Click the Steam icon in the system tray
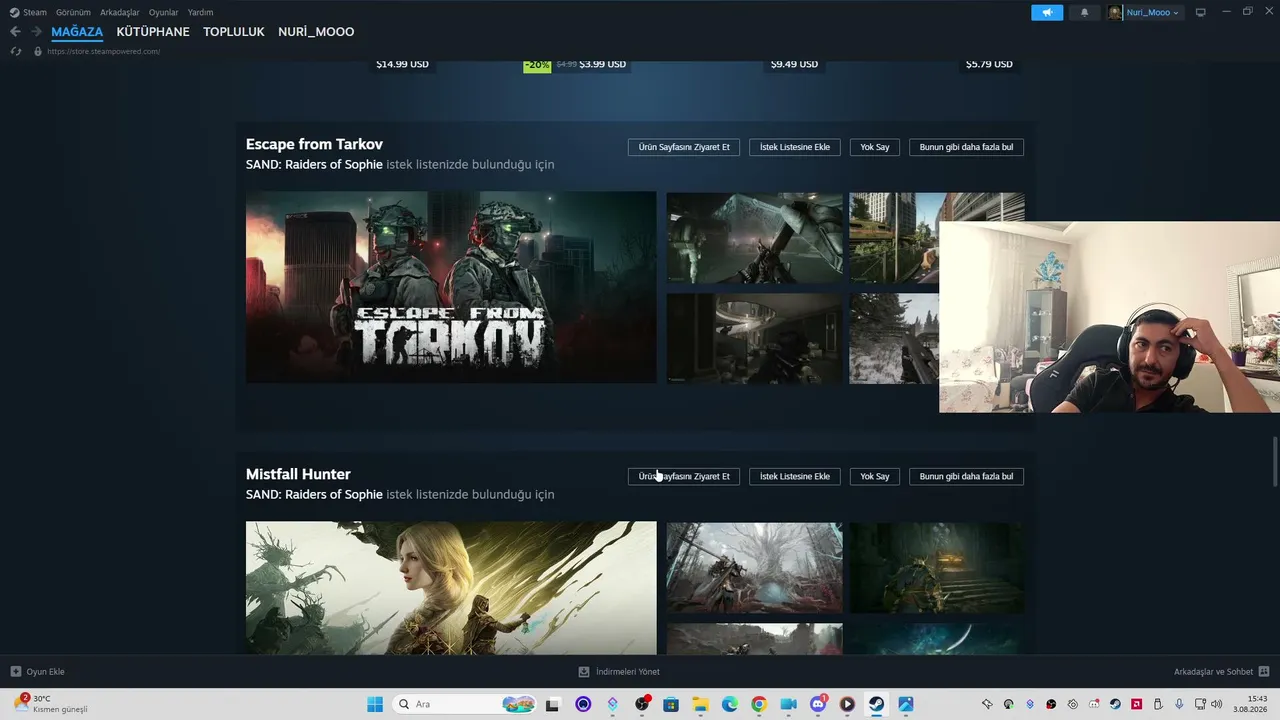 coord(1115,704)
